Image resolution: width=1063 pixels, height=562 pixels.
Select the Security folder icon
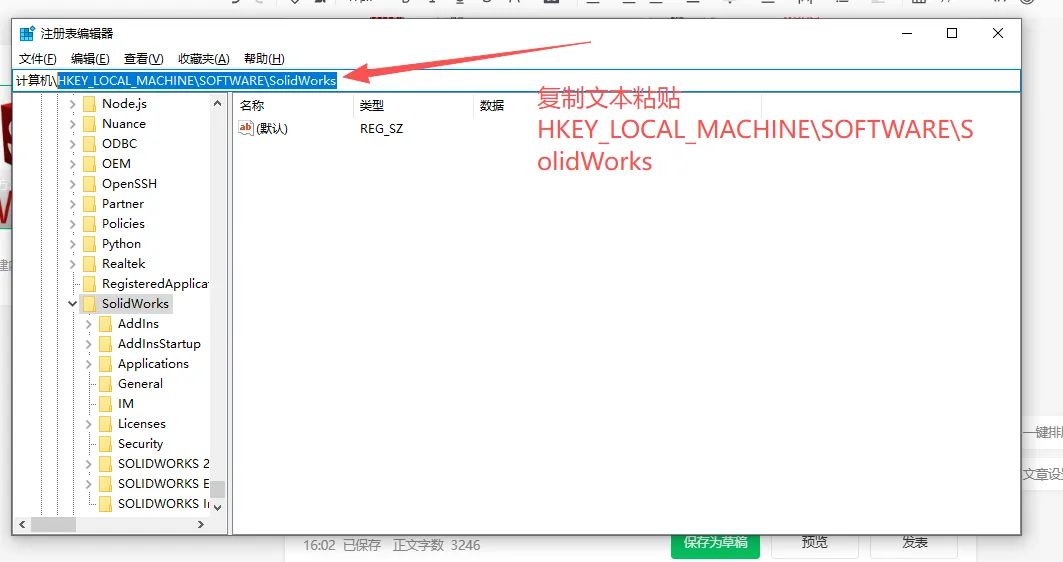coord(105,445)
